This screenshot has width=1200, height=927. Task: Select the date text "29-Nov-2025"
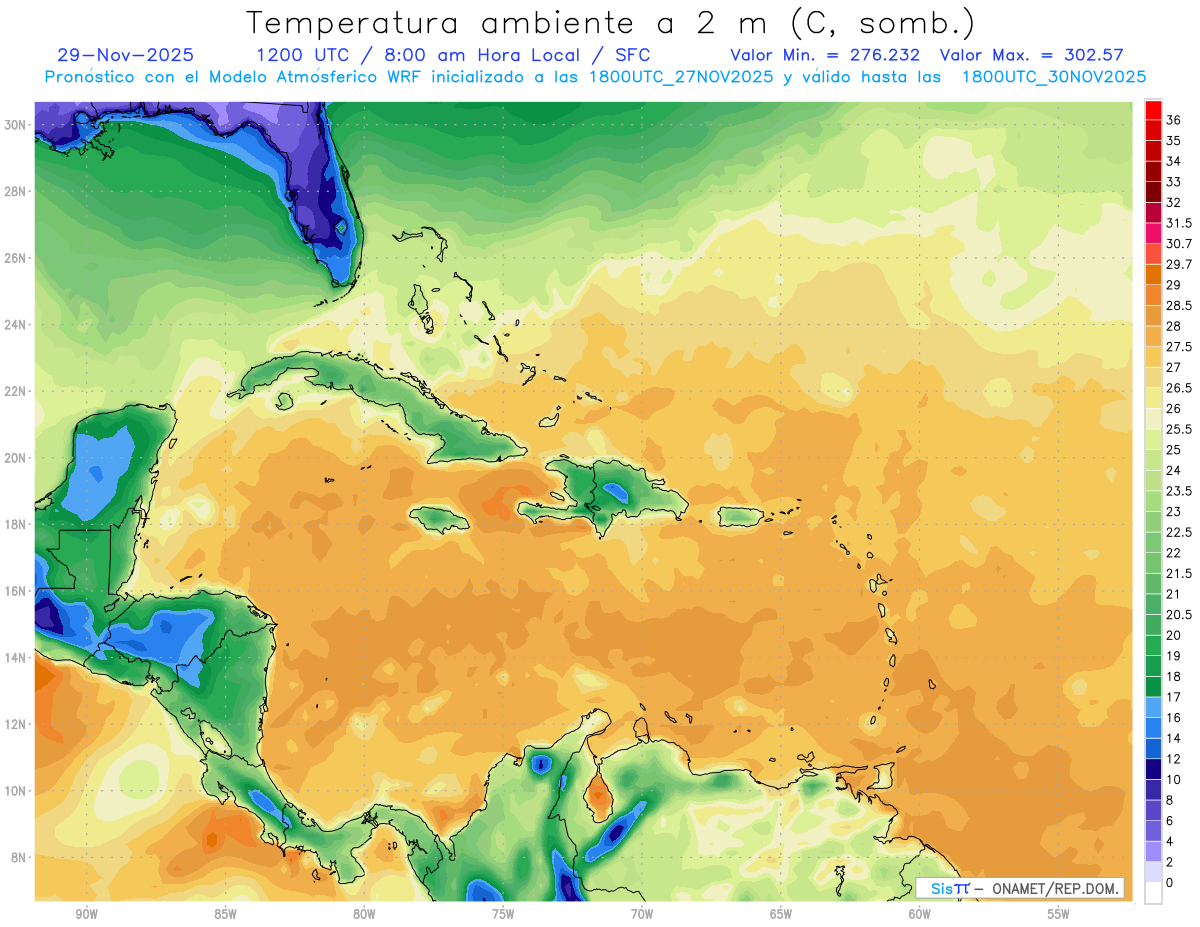[126, 55]
